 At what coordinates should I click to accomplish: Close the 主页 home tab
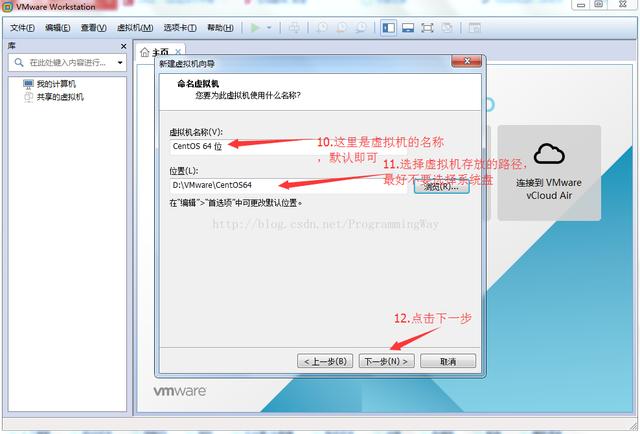click(179, 52)
